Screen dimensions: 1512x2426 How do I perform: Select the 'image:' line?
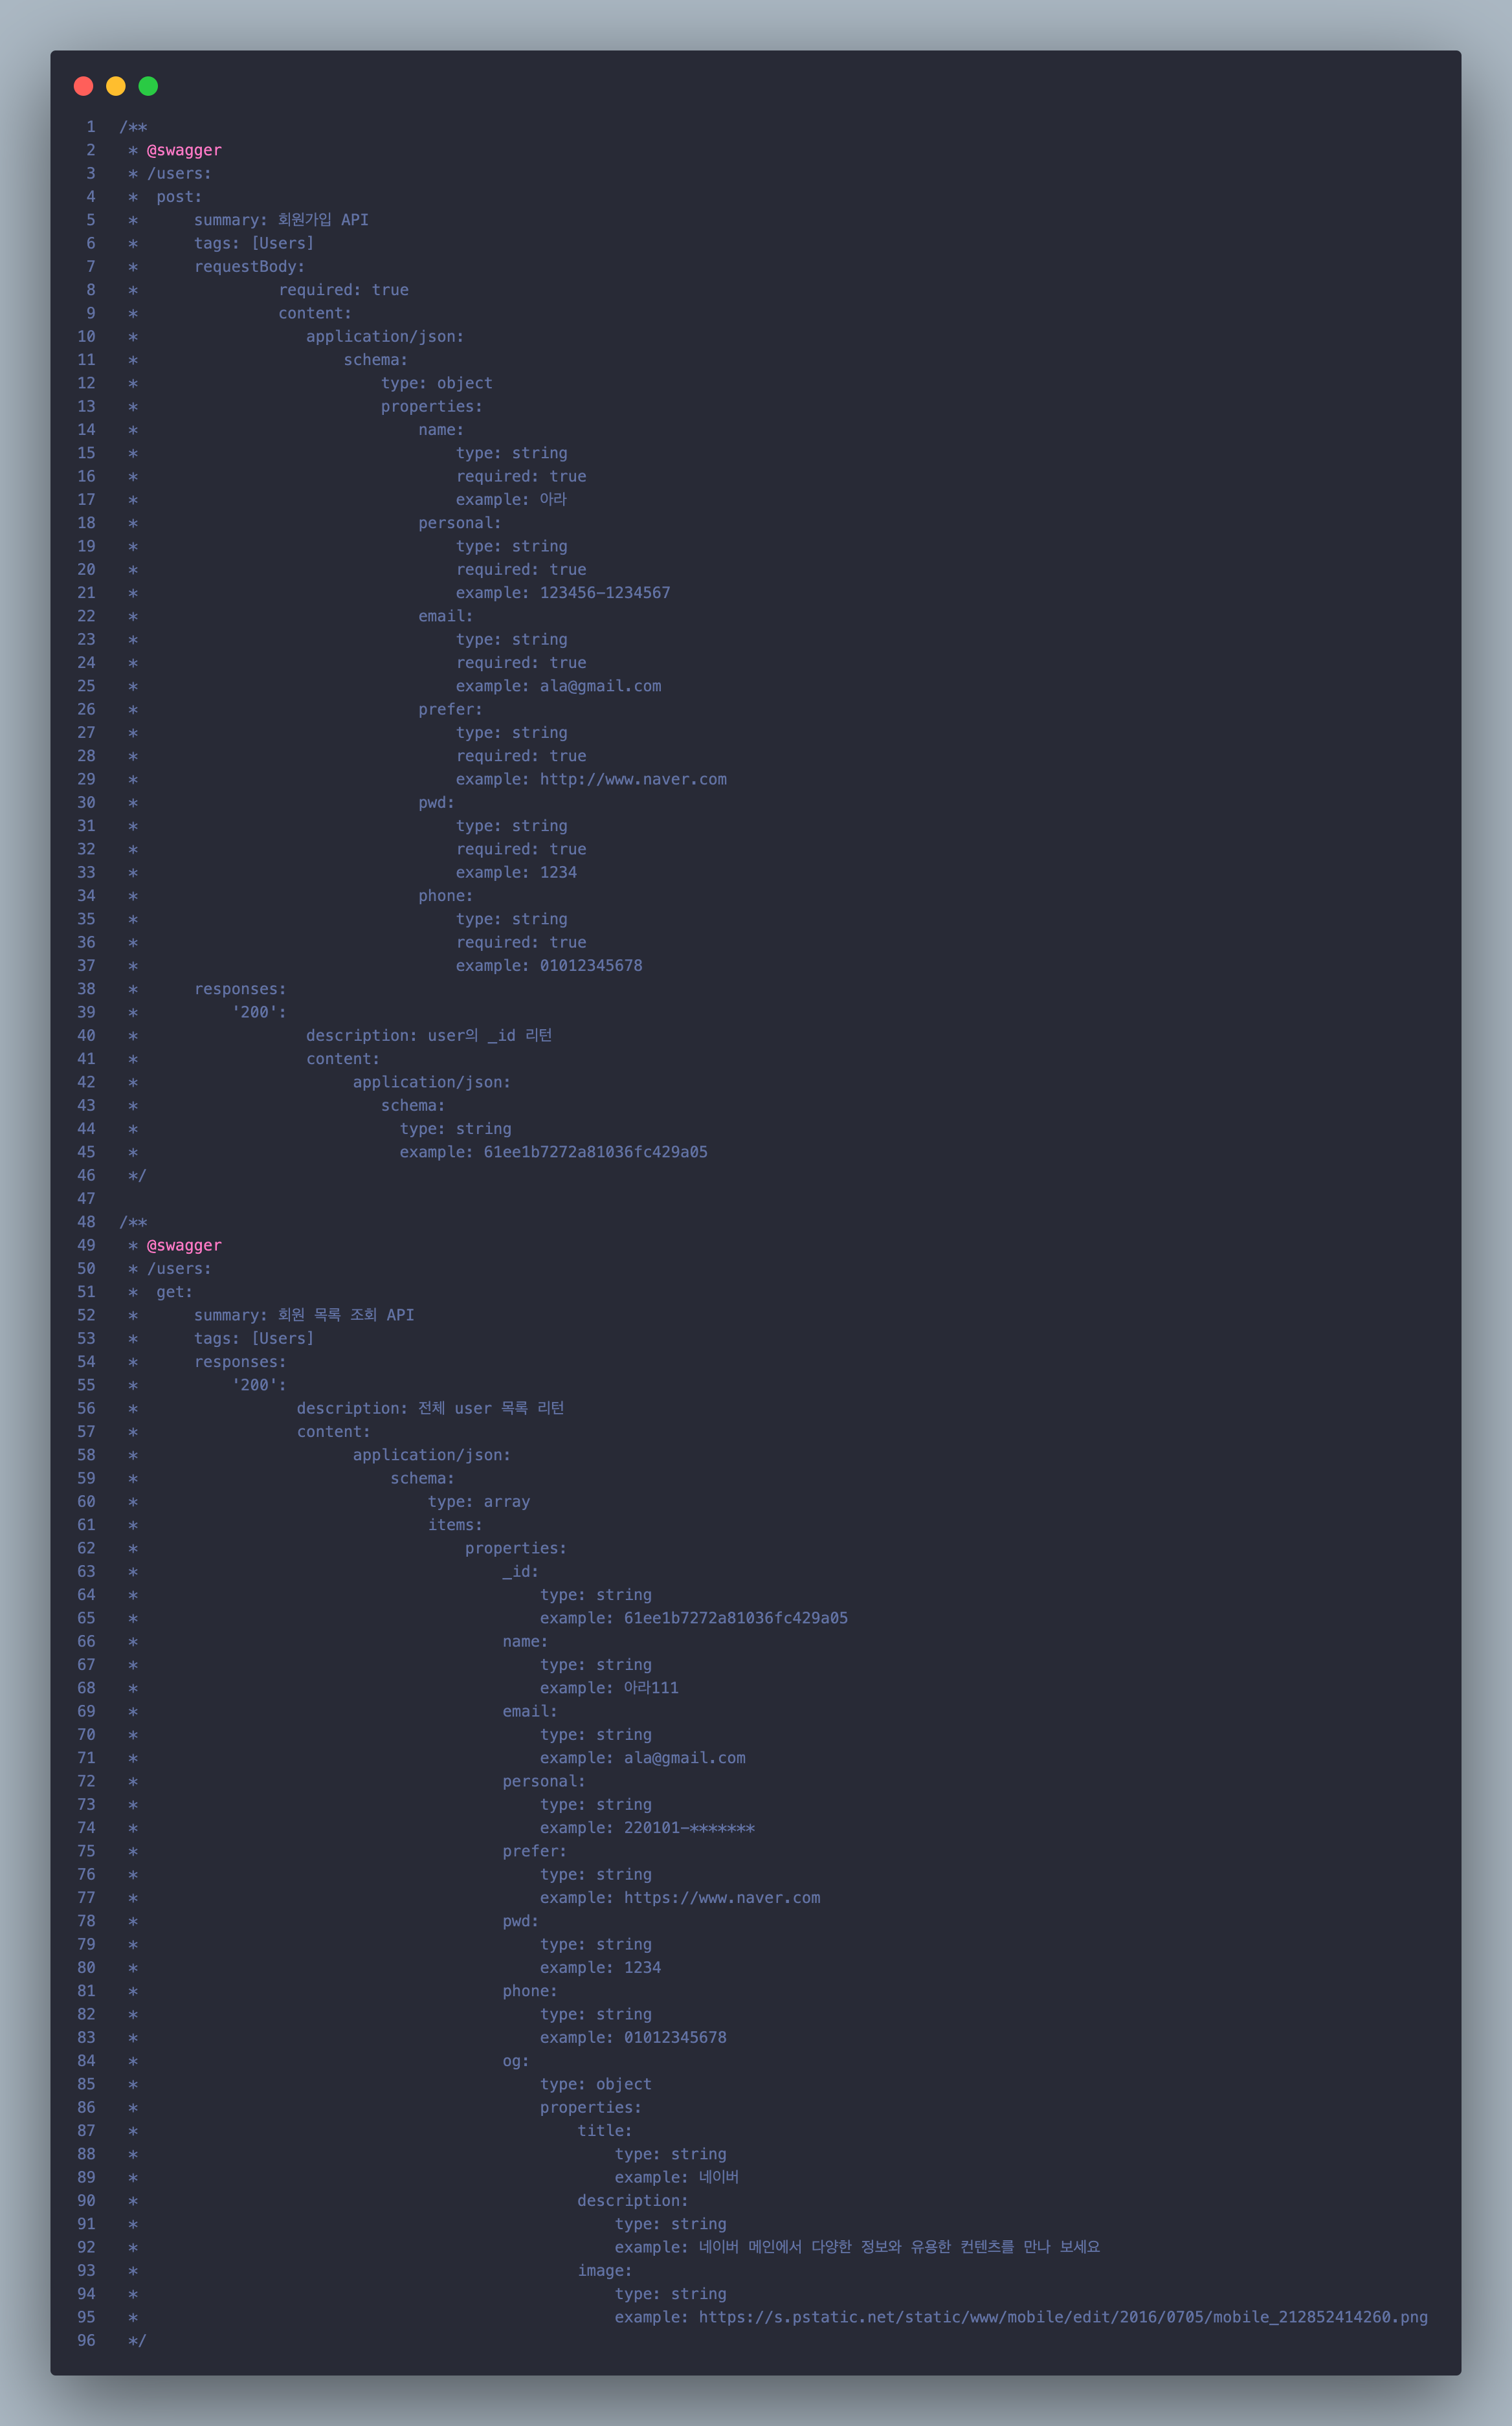coord(605,2271)
